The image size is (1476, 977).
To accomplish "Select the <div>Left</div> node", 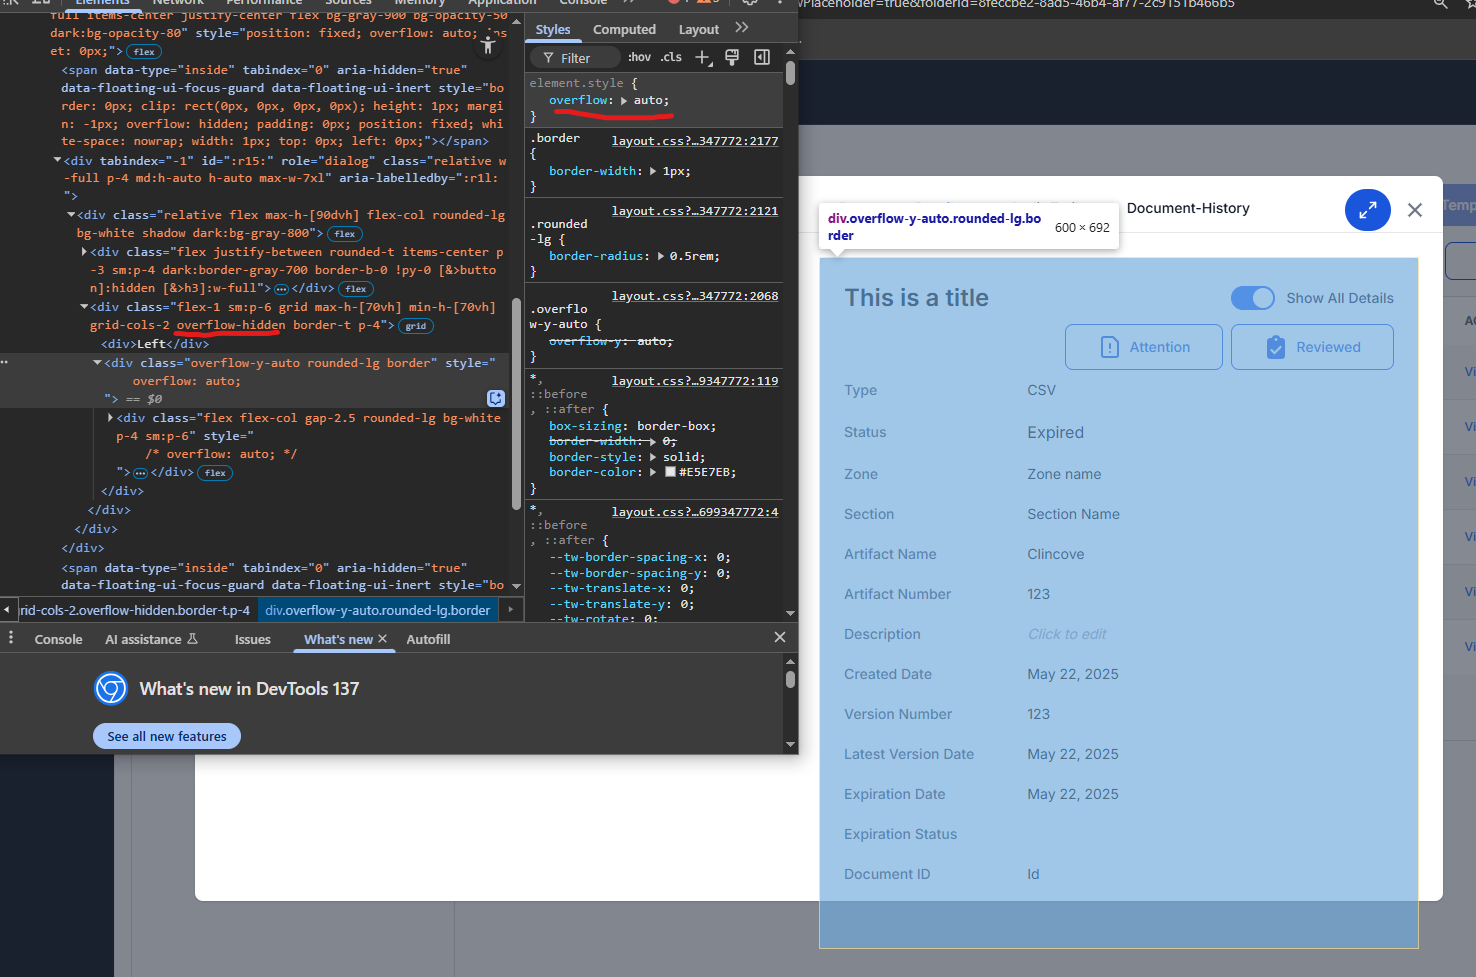I will click(155, 344).
